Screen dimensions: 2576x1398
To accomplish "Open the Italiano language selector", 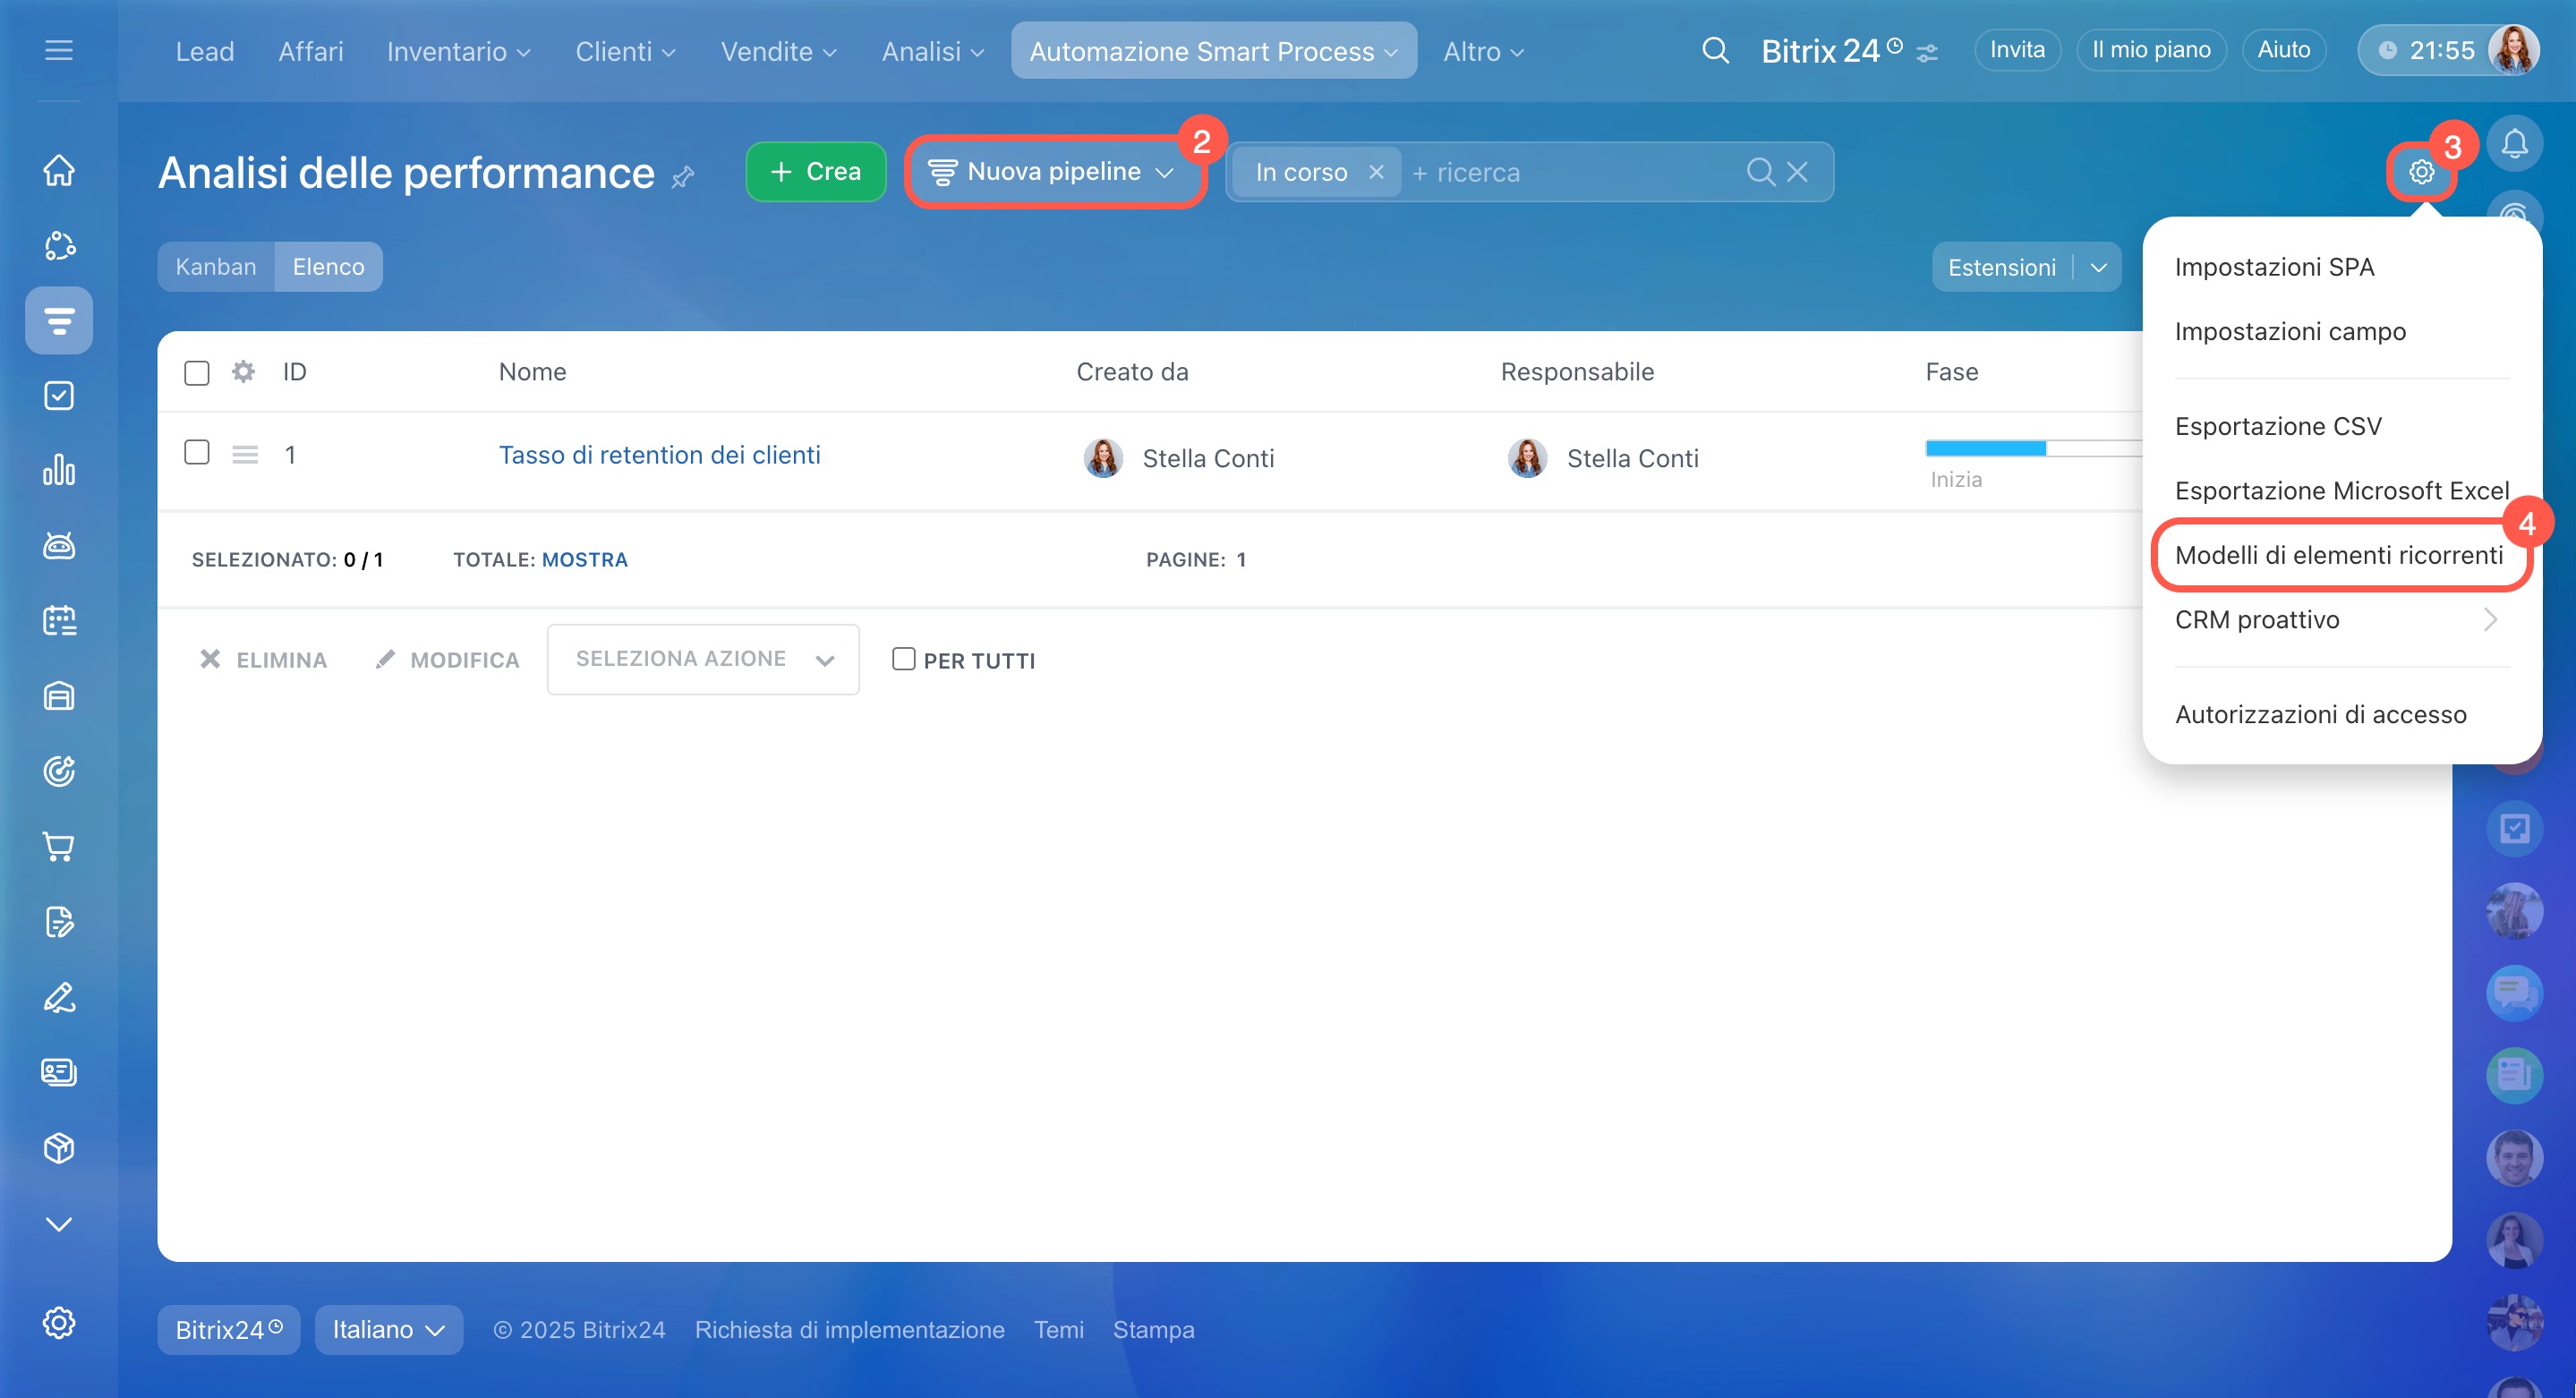I will coord(388,1329).
